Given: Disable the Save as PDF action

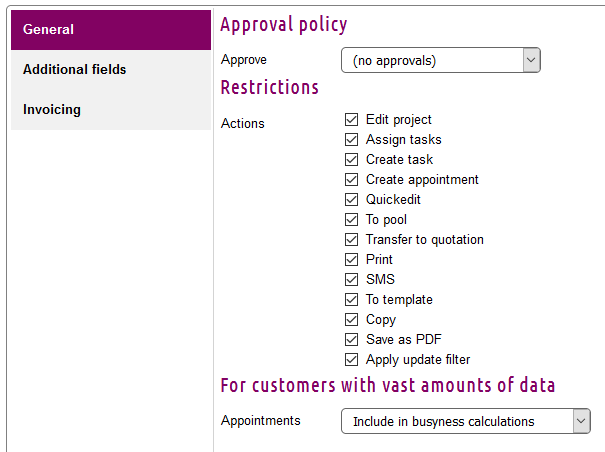Looking at the screenshot, I should [351, 340].
